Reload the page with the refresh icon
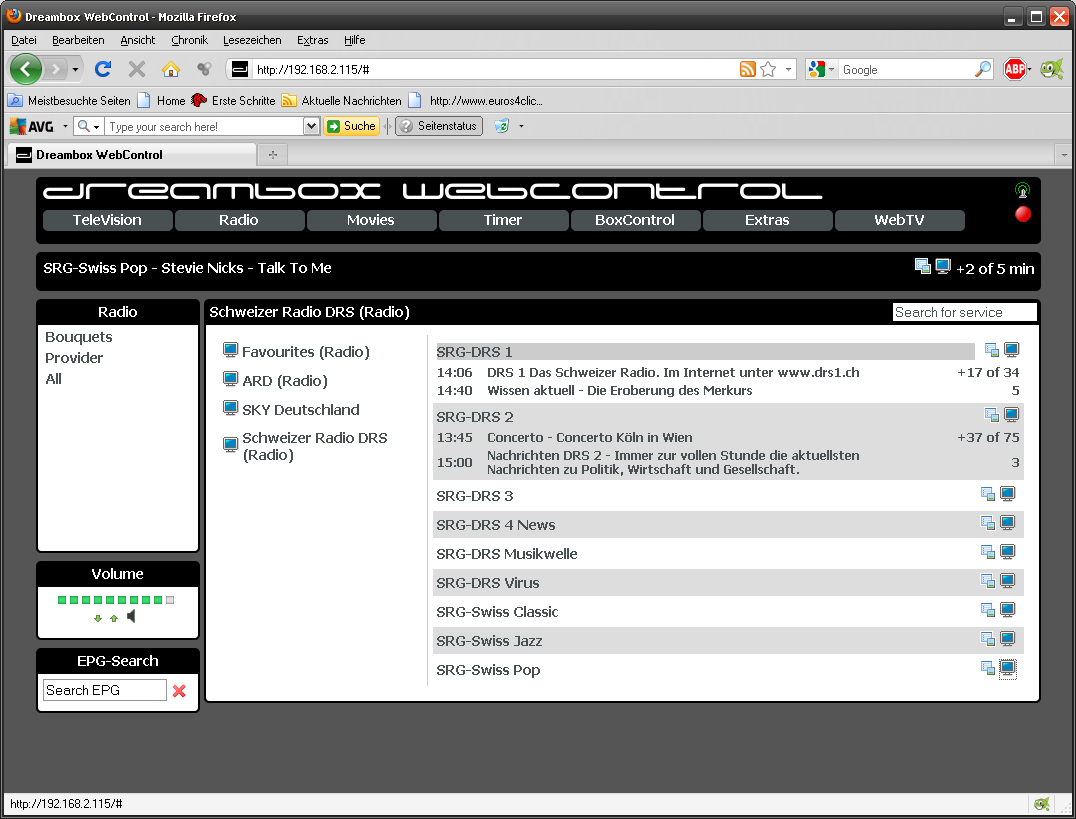Image resolution: width=1076 pixels, height=819 pixels. pyautogui.click(x=103, y=69)
